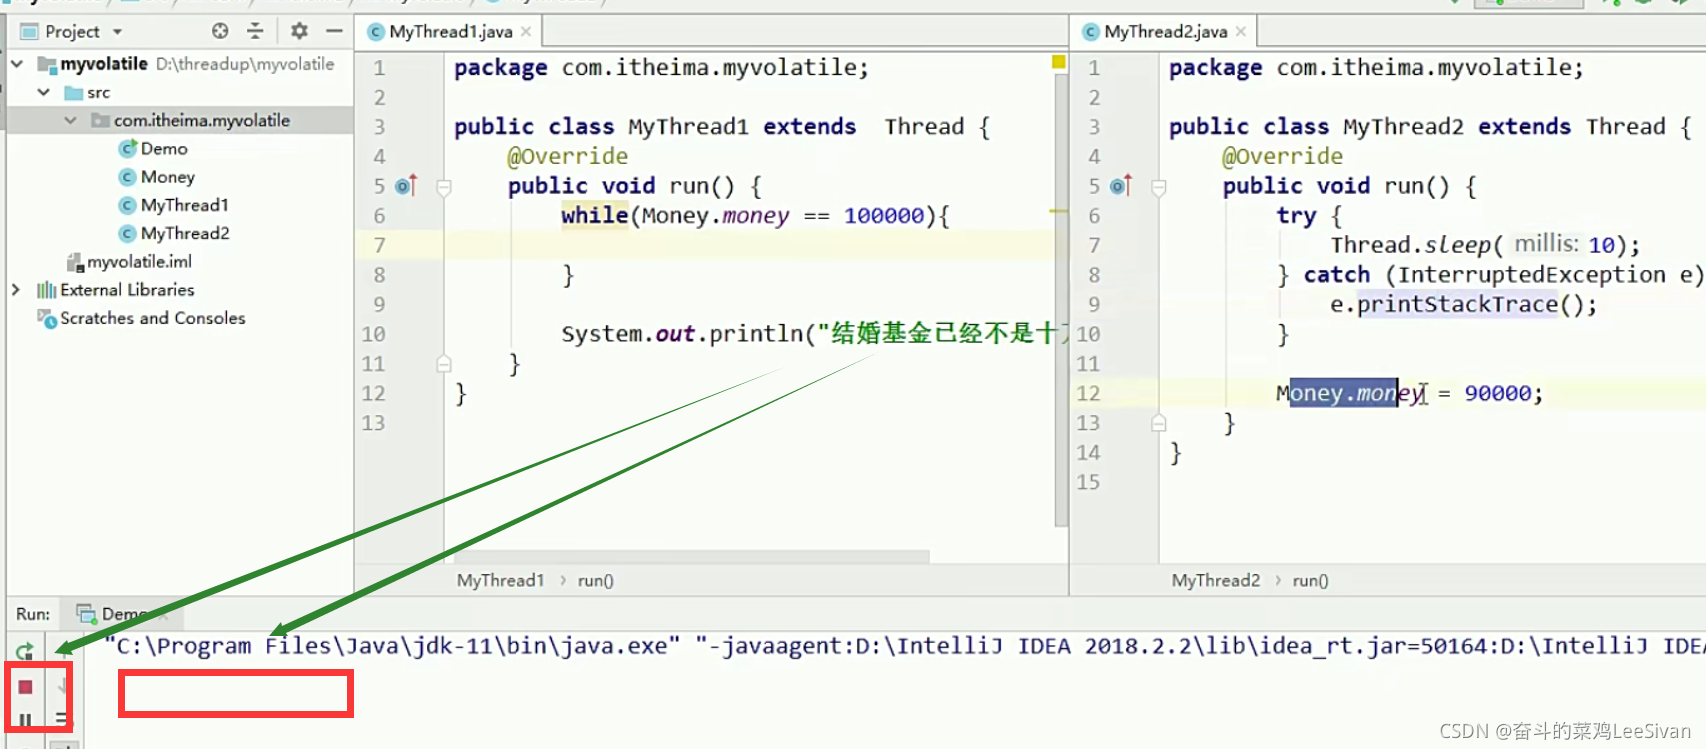Select the Money class in project tree
Image resolution: width=1706 pixels, height=749 pixels.
pyautogui.click(x=157, y=177)
